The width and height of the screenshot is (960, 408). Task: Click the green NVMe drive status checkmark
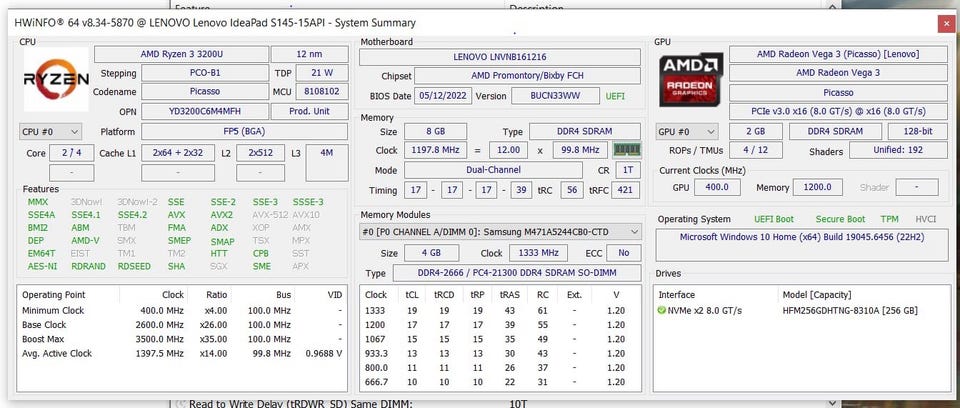[662, 310]
